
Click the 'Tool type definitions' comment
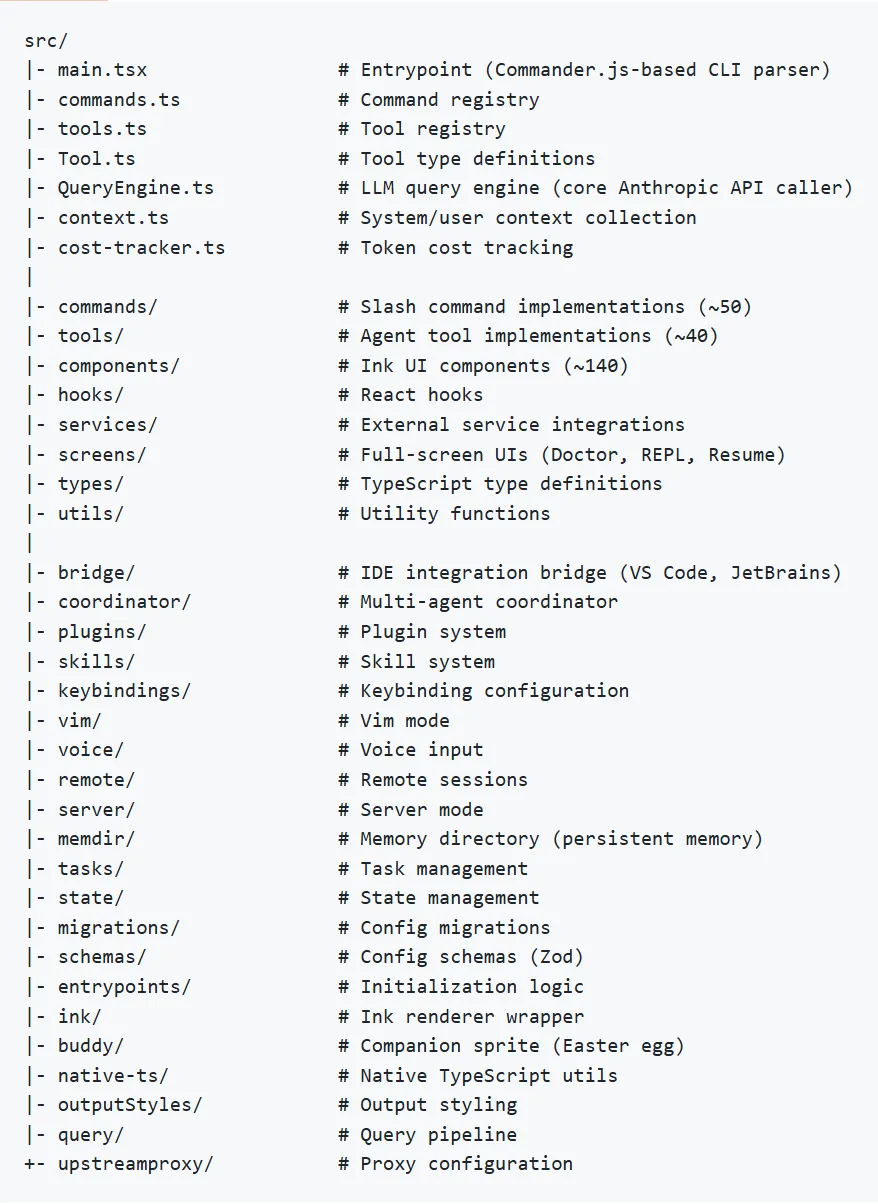(x=478, y=158)
